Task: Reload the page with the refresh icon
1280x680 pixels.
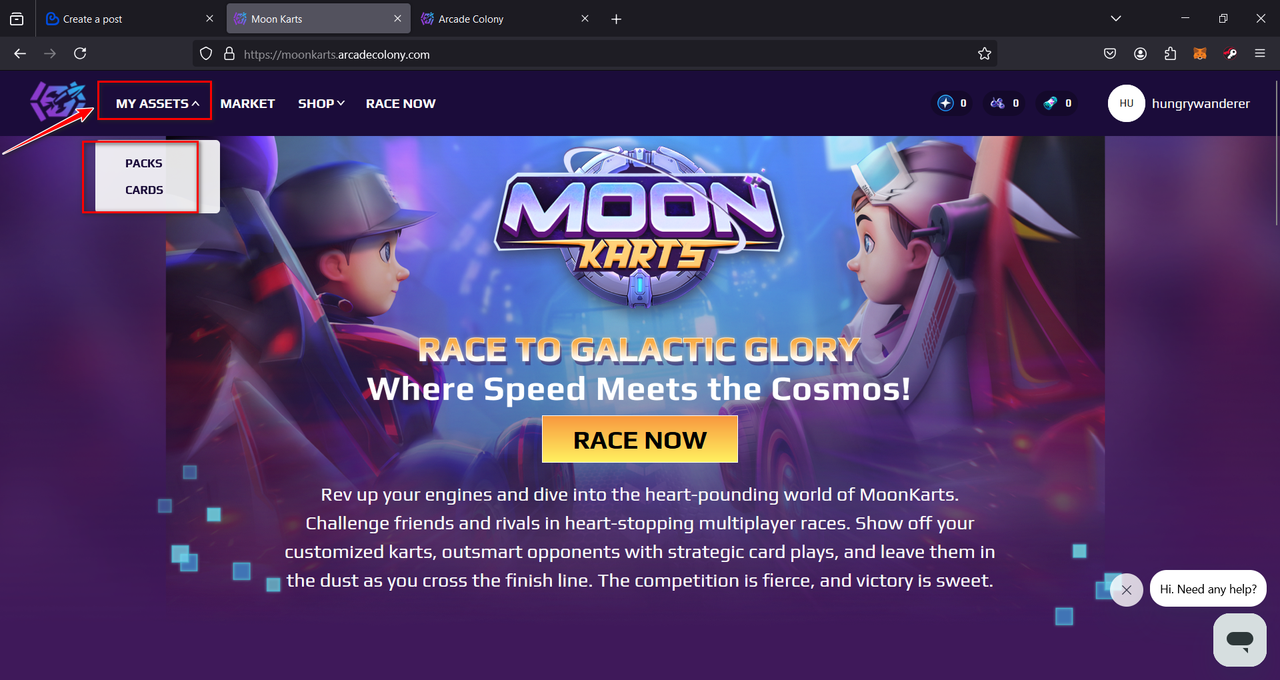Action: coord(80,53)
